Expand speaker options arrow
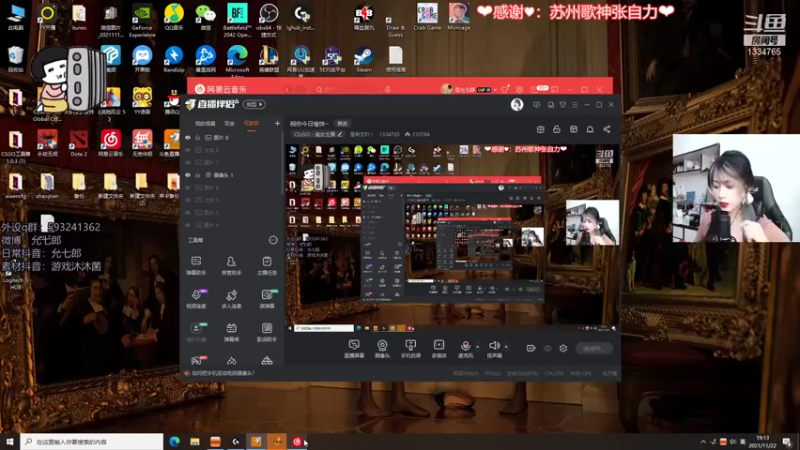This screenshot has height=450, width=800. (x=506, y=347)
